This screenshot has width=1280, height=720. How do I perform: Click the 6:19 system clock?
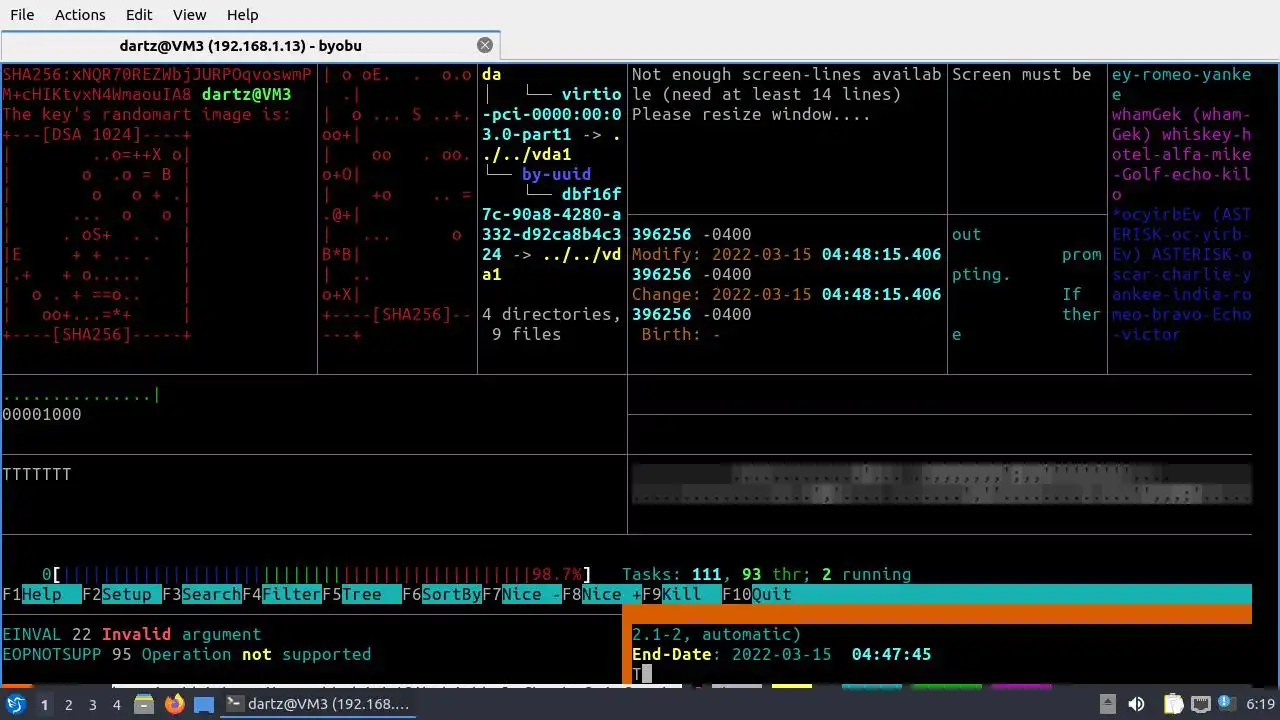coord(1260,705)
